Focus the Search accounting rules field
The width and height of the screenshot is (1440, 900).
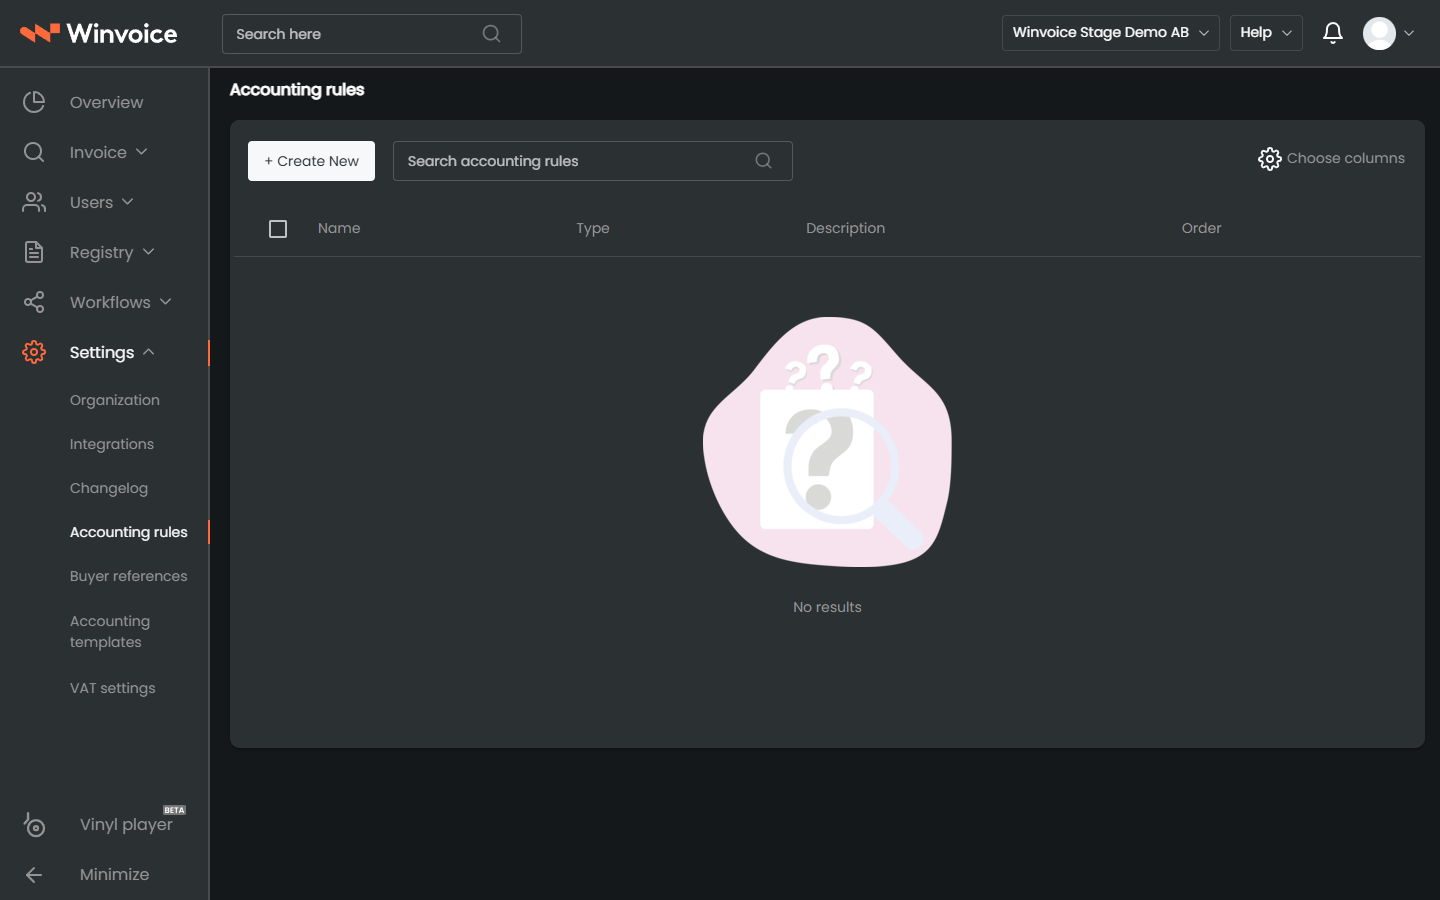coord(593,161)
